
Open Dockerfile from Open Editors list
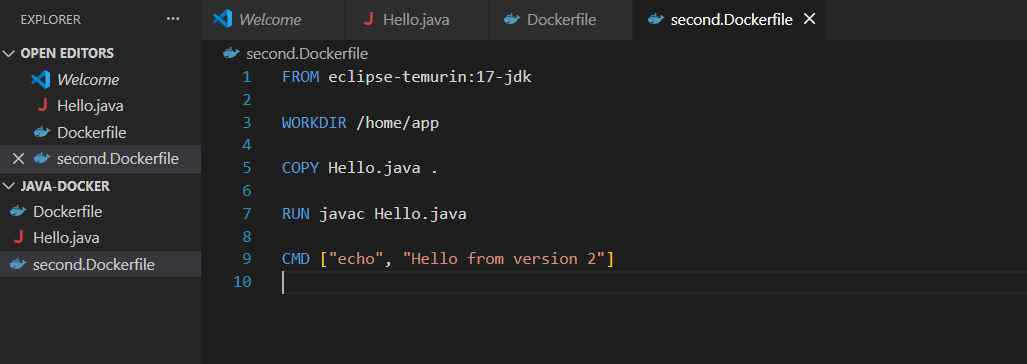pos(100,132)
